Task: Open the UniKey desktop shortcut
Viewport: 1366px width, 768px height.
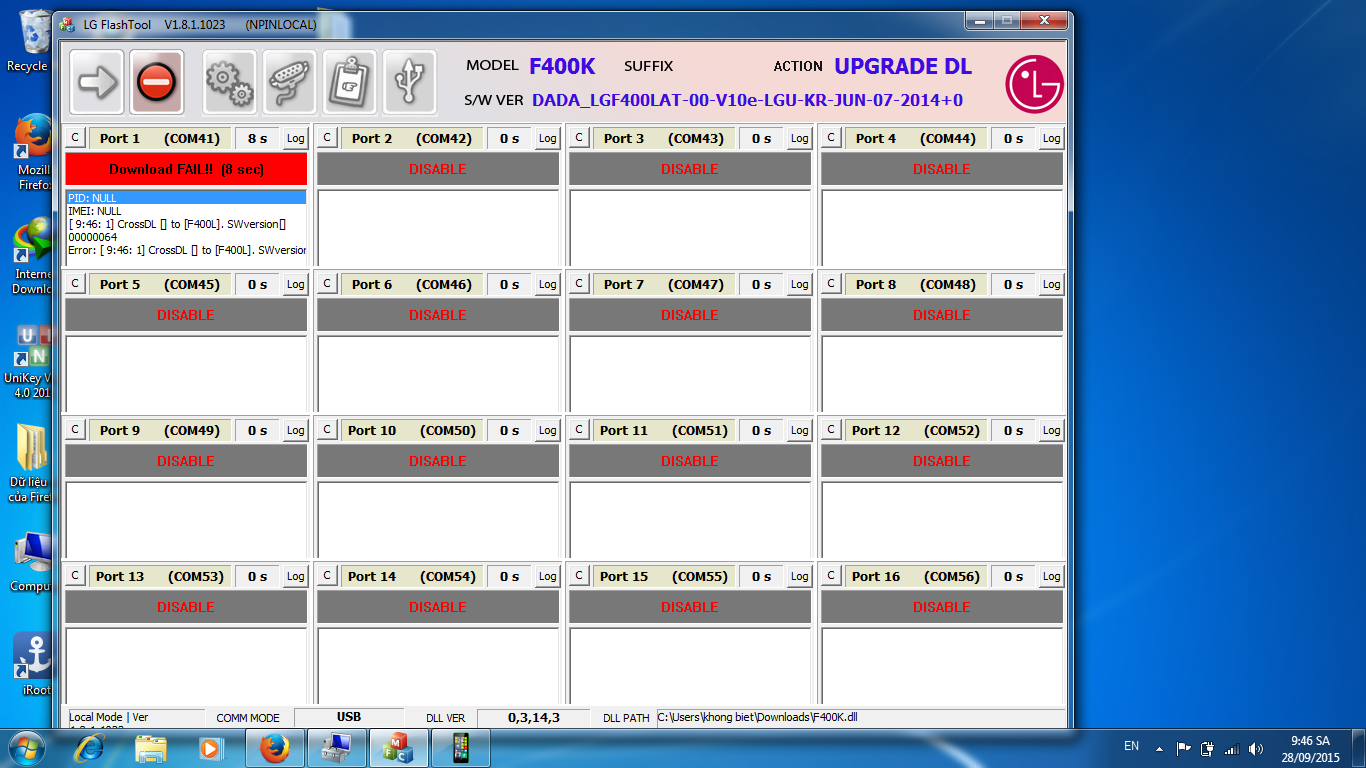Action: pos(32,361)
